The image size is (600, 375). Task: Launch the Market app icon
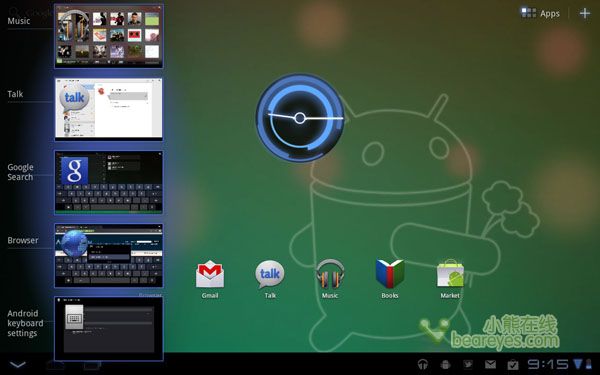pos(450,279)
